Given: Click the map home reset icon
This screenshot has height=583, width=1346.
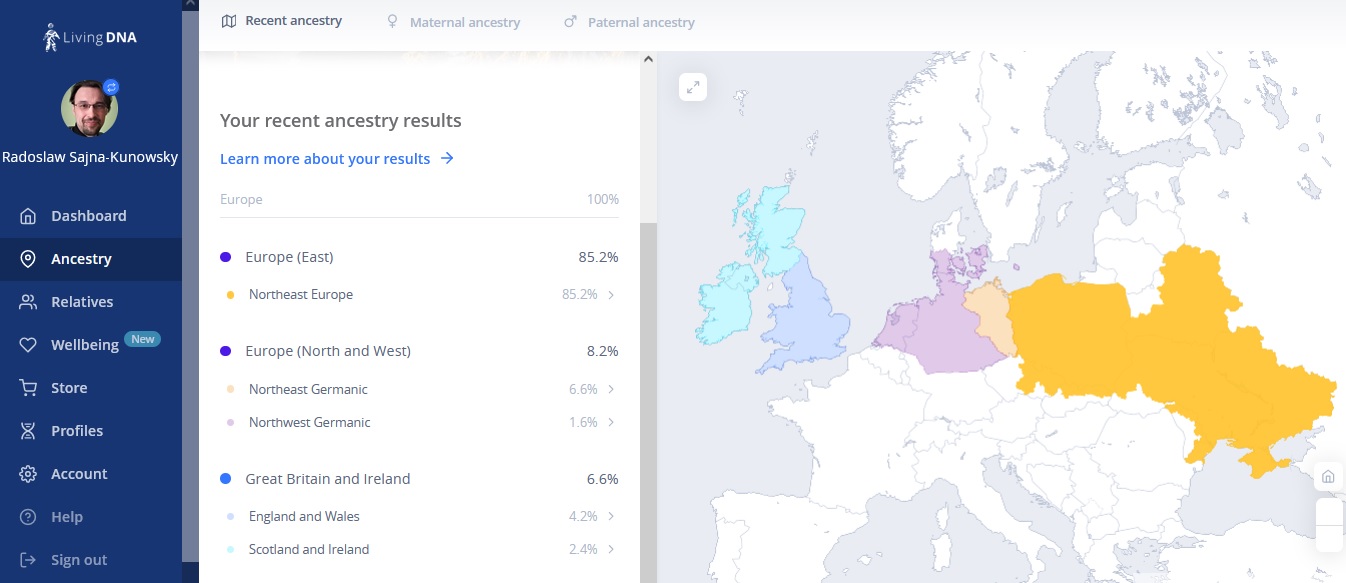Looking at the screenshot, I should (x=1328, y=476).
